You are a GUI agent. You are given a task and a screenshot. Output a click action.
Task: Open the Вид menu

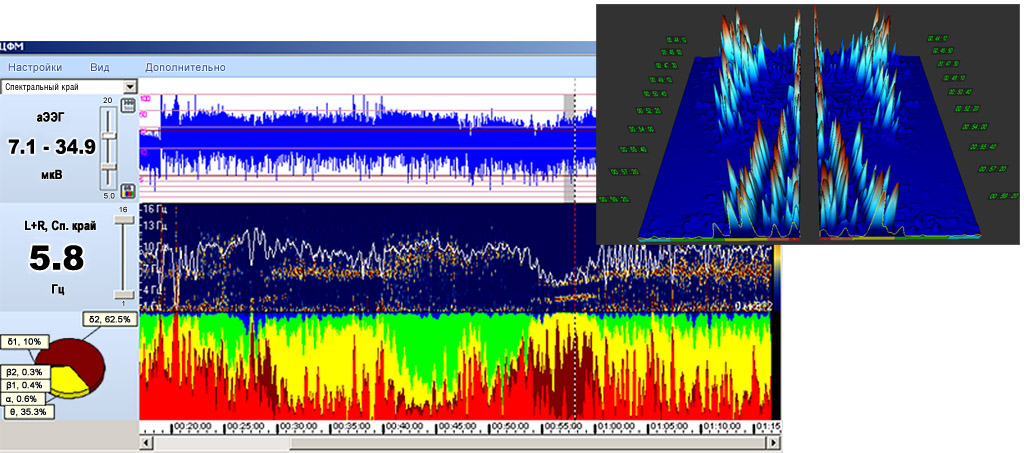click(x=100, y=67)
